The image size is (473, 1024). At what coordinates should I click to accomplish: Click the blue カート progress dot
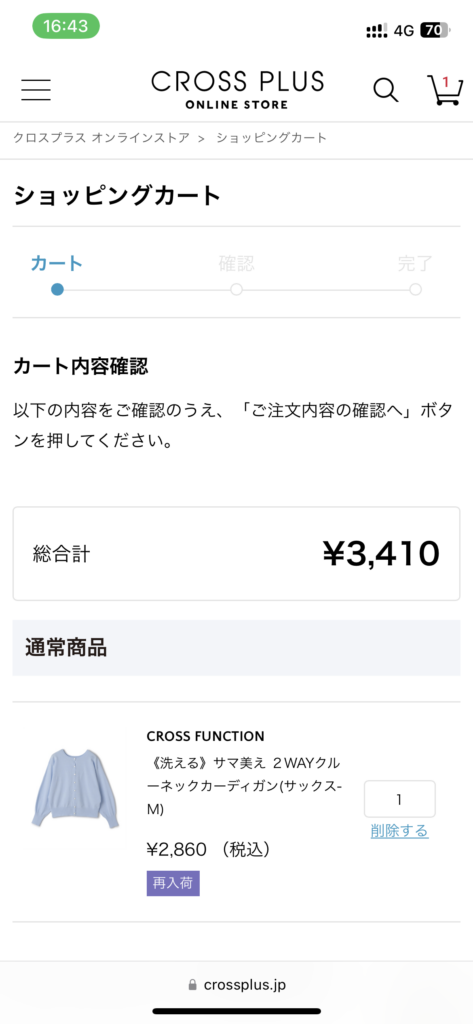tap(57, 289)
